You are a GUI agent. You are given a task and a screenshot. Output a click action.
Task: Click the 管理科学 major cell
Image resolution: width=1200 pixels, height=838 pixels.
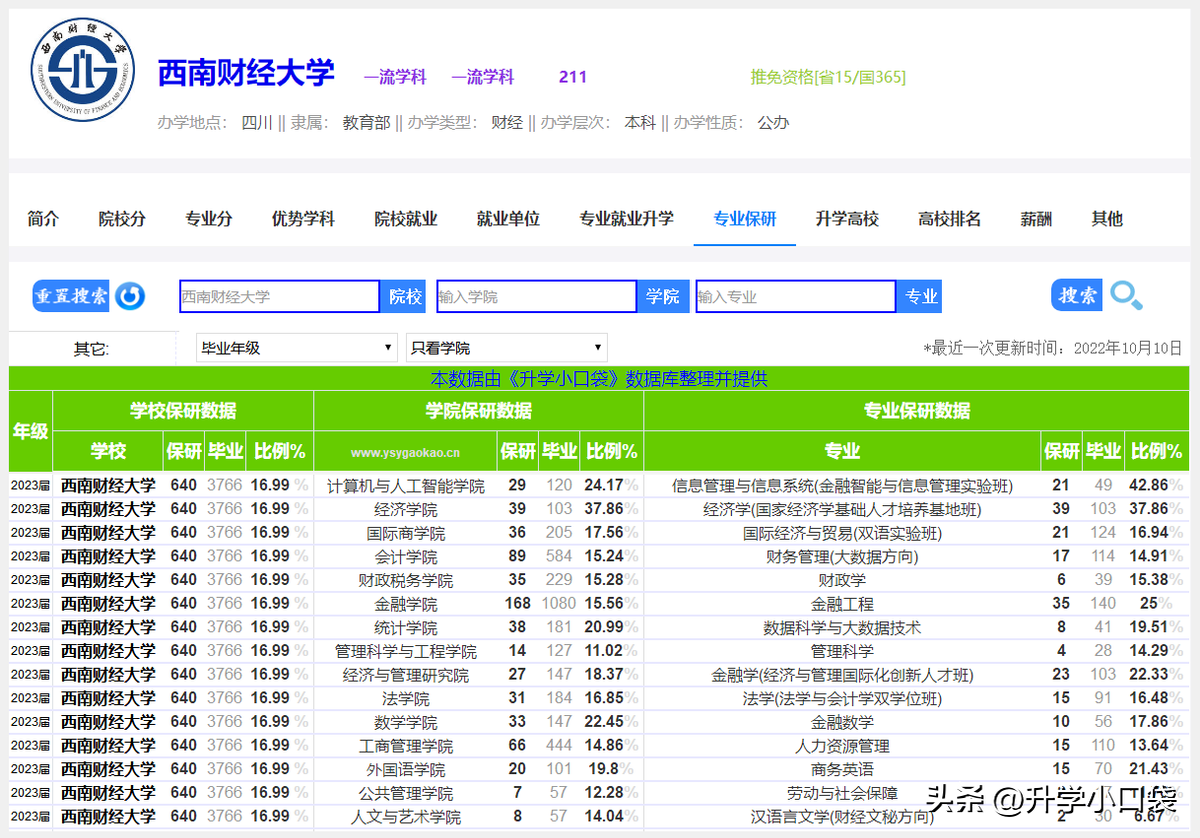pyautogui.click(x=842, y=651)
